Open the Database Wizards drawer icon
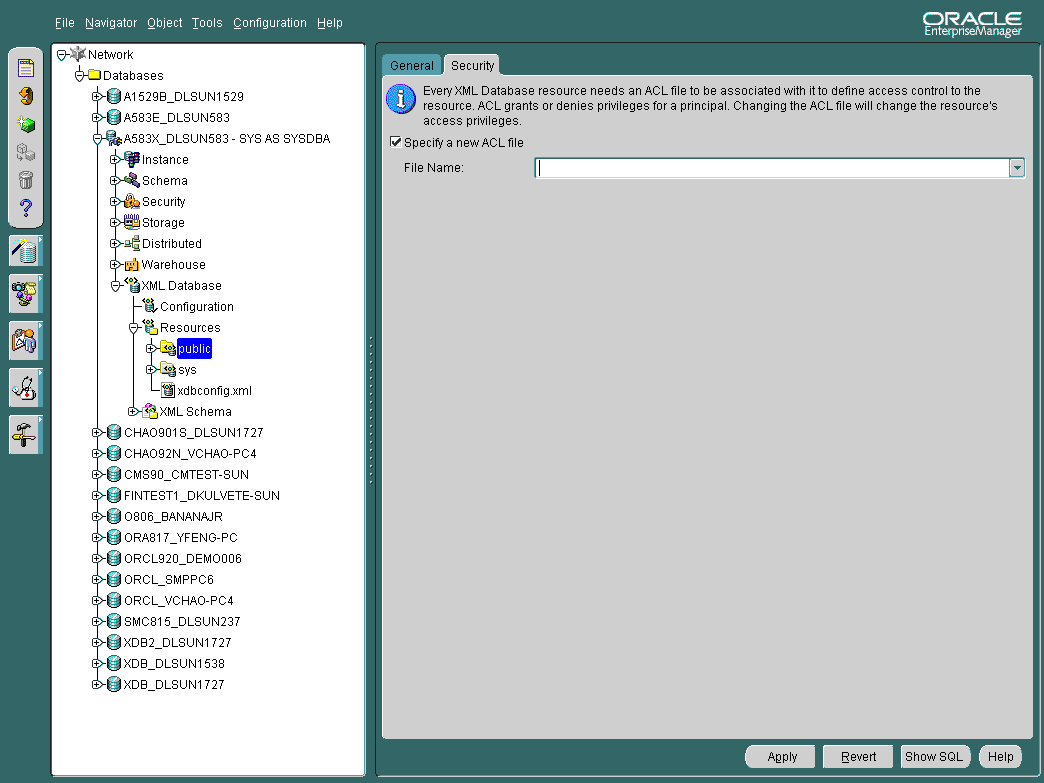1044x783 pixels. pyautogui.click(x=25, y=252)
